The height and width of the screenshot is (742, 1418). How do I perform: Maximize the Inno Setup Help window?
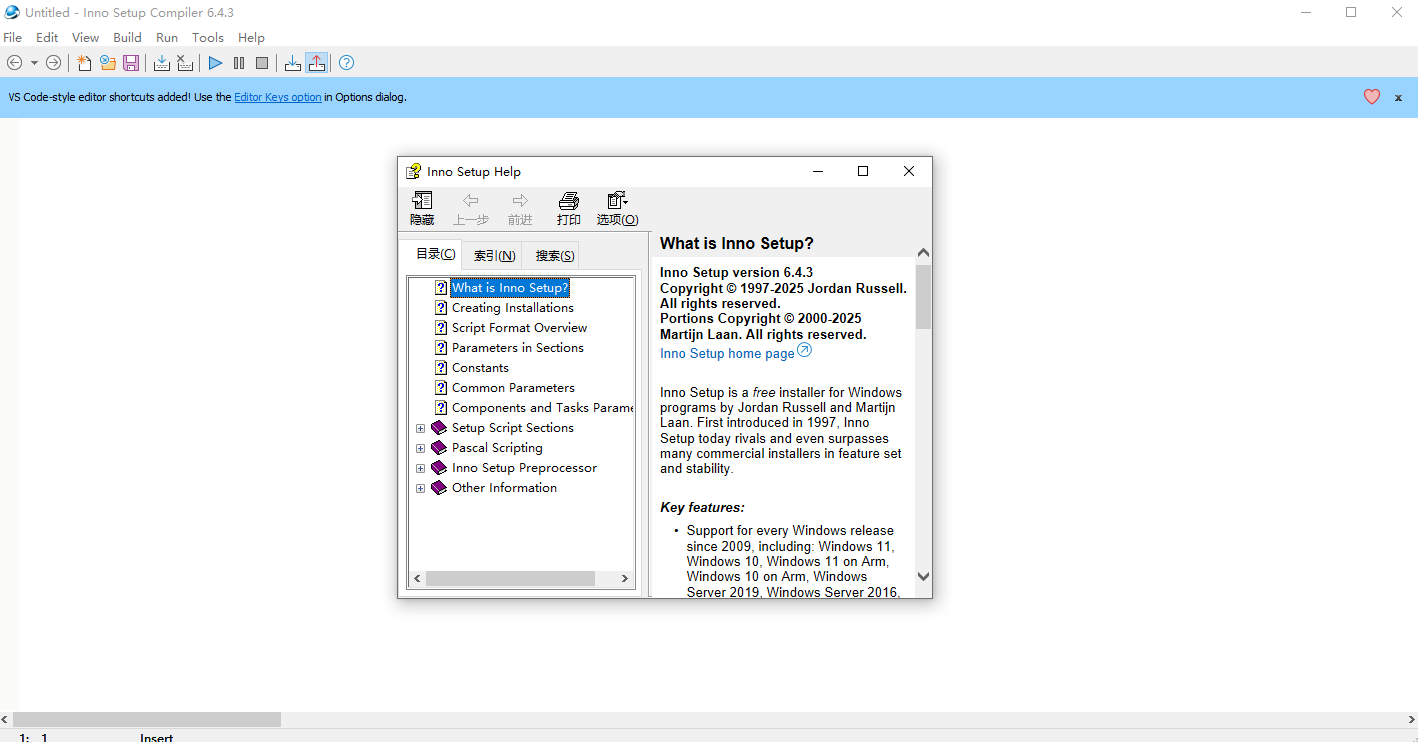(x=863, y=171)
